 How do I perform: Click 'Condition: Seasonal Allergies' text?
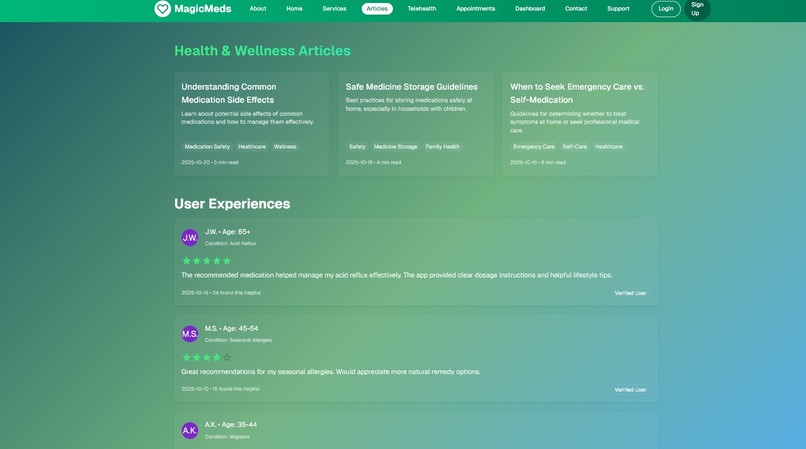click(x=238, y=340)
